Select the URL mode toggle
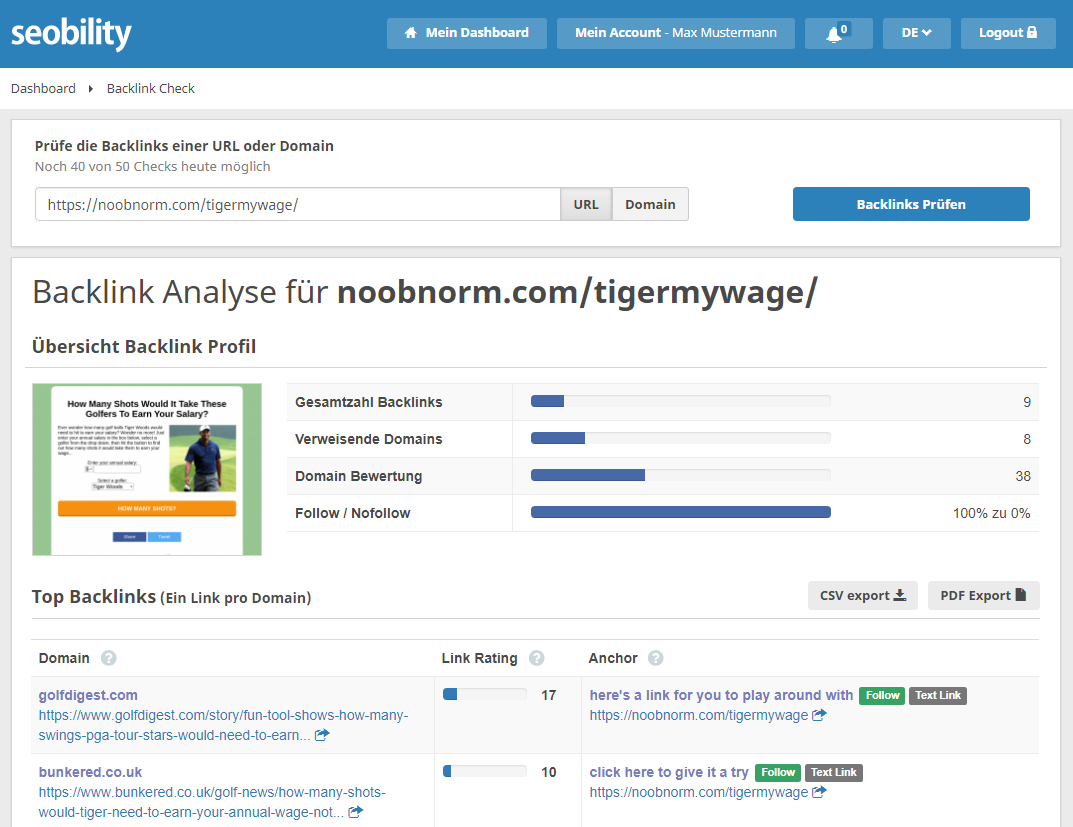The height and width of the screenshot is (827, 1073). (x=586, y=205)
